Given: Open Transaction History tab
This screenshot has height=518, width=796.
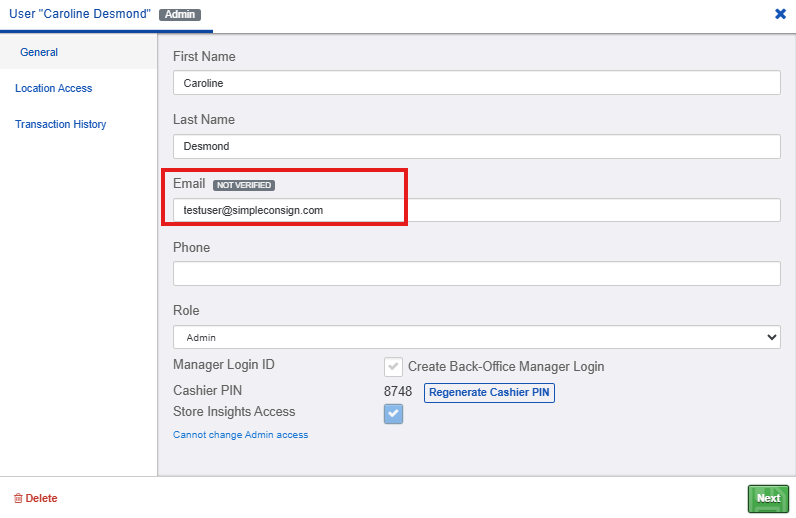Looking at the screenshot, I should tap(60, 124).
